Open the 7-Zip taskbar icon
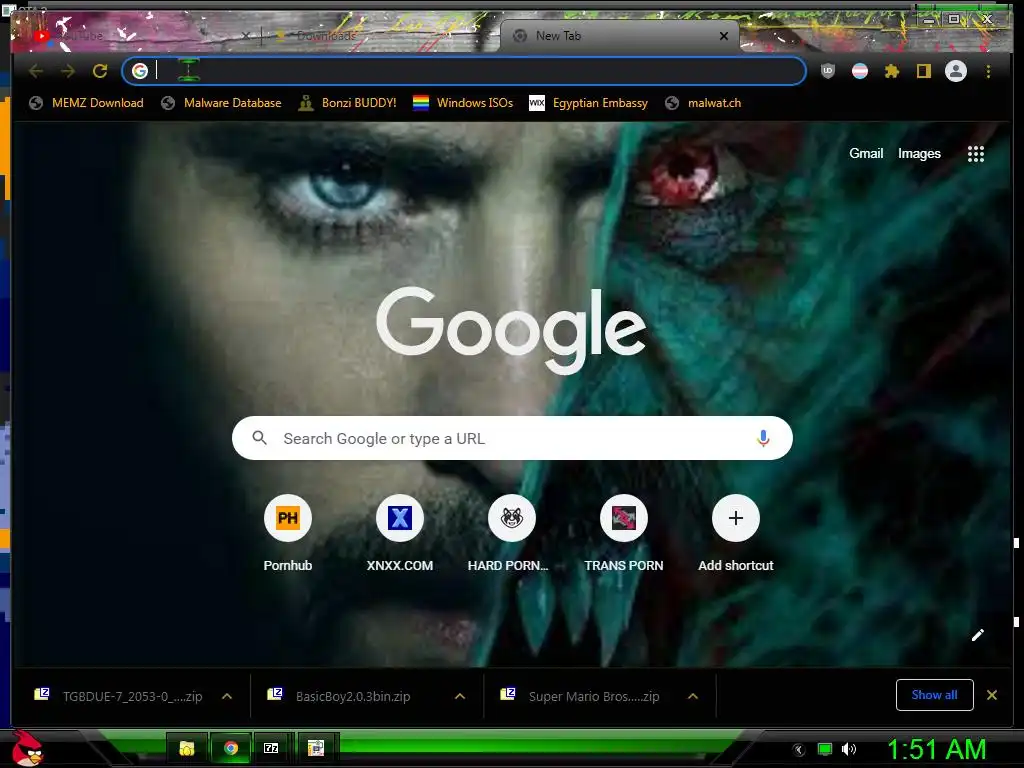 click(272, 748)
